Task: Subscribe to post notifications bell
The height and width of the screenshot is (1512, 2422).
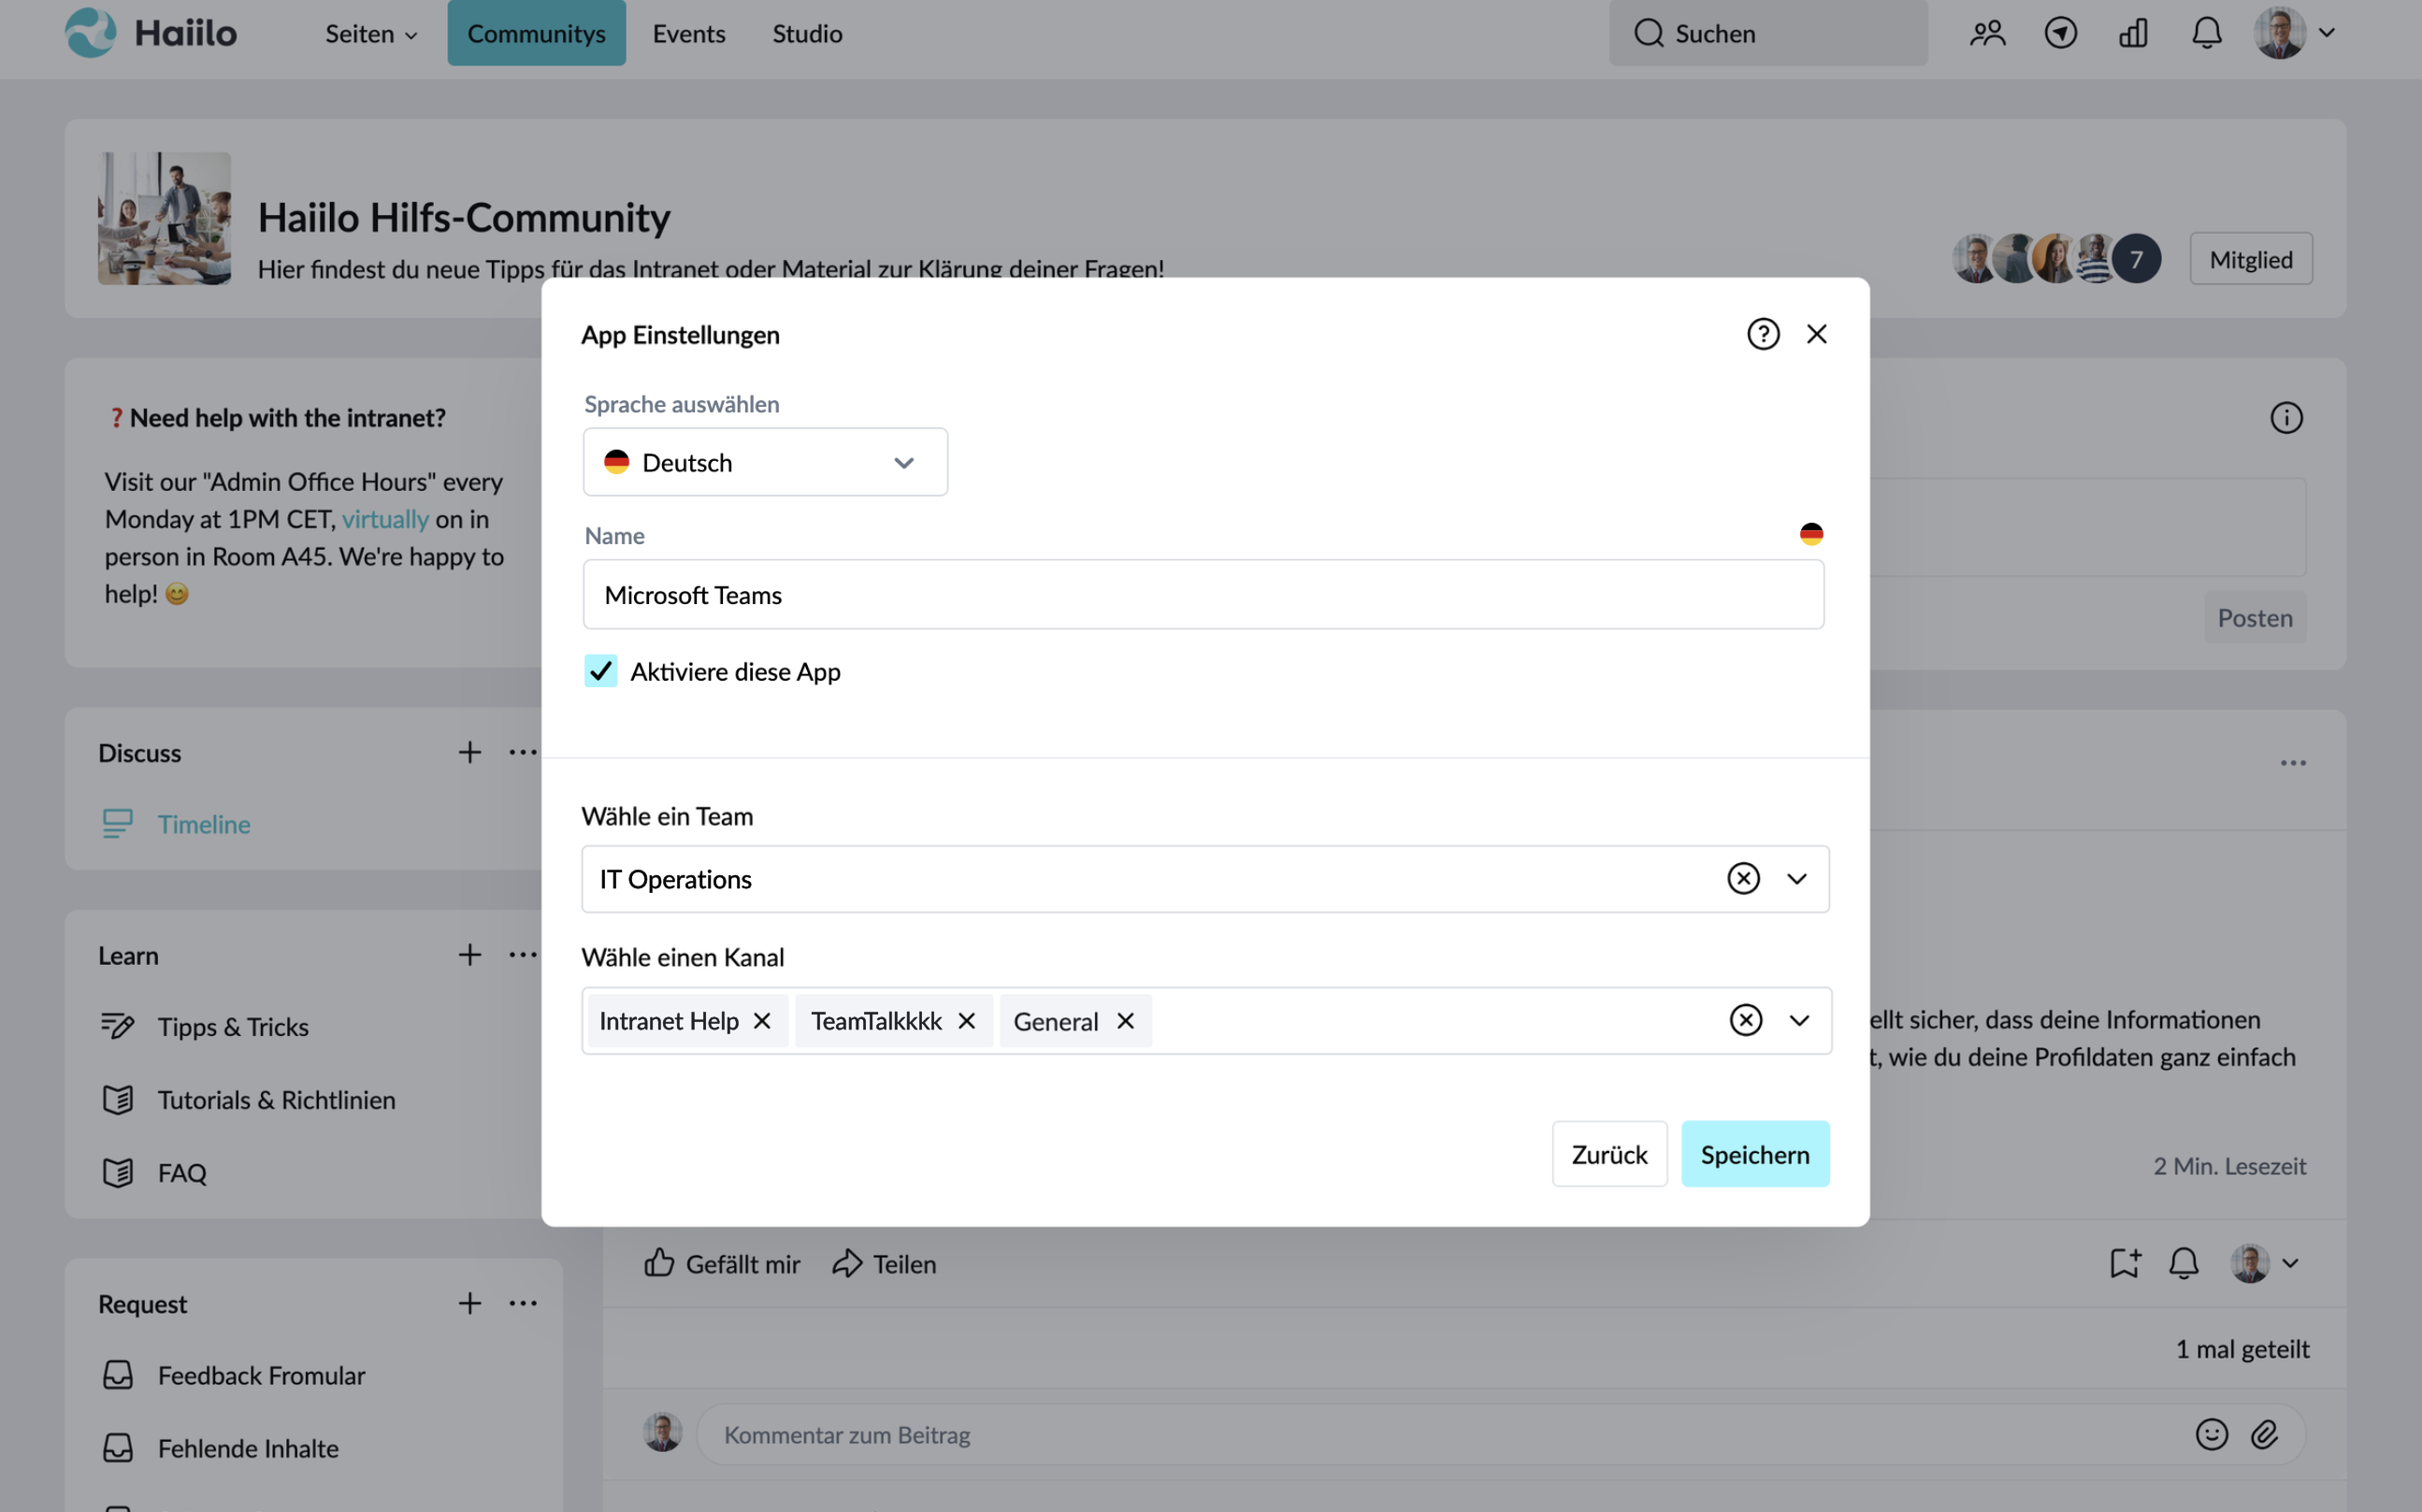Action: point(2183,1263)
